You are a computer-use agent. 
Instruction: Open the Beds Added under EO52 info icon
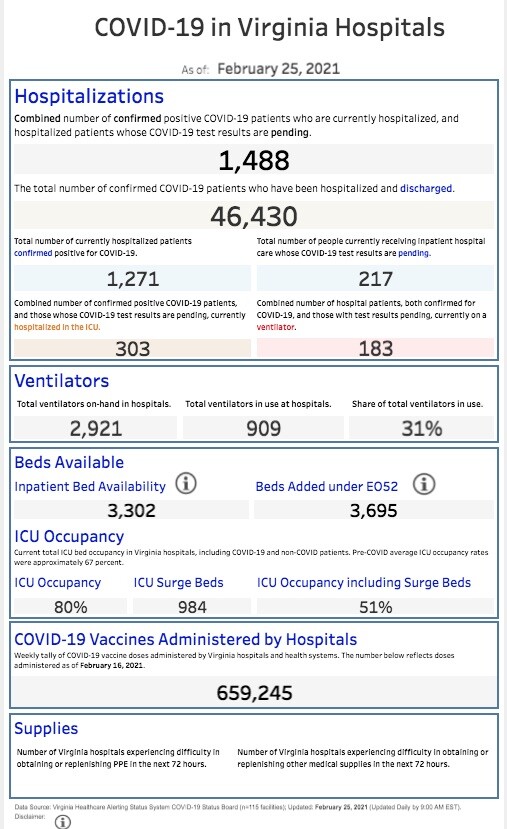click(424, 484)
